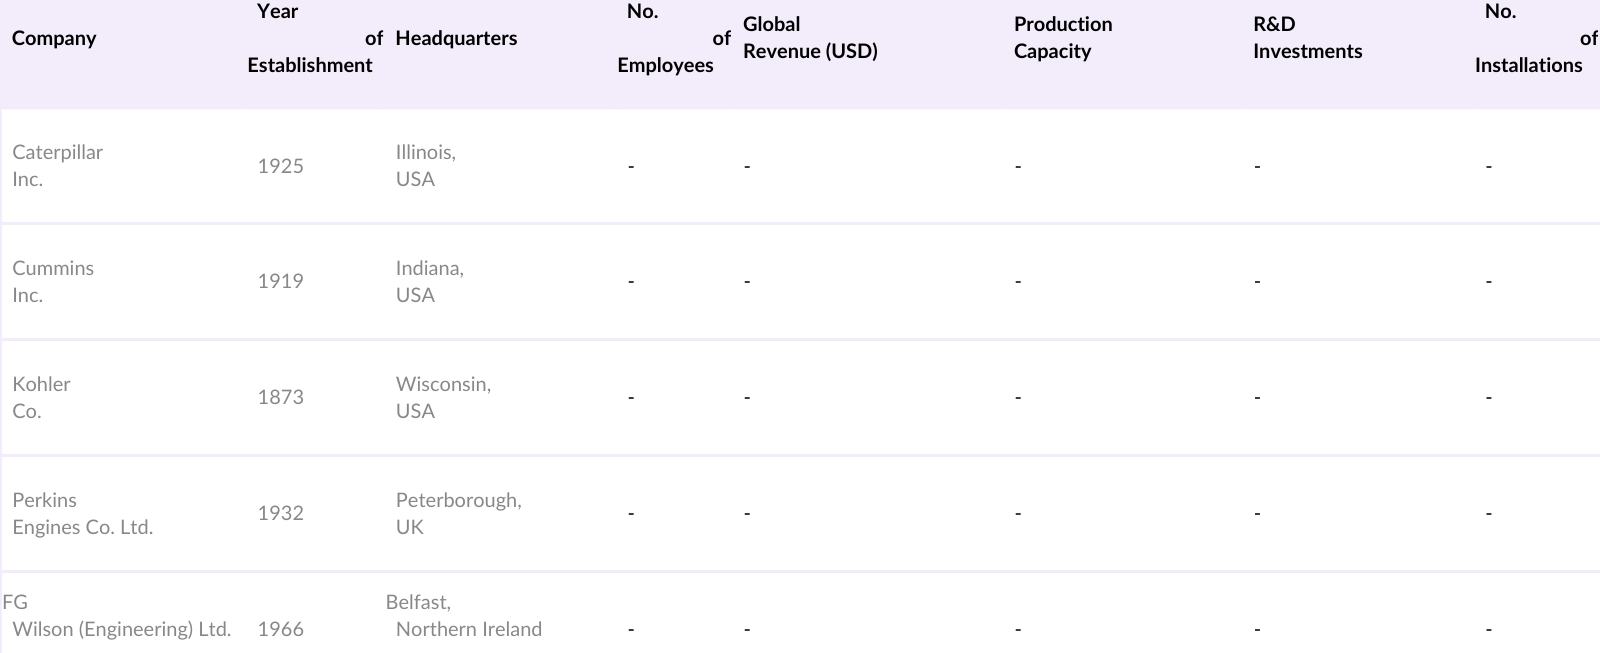Select FG Wilson (Engineering) Ltd. cell
This screenshot has width=1600, height=653.
point(120,617)
